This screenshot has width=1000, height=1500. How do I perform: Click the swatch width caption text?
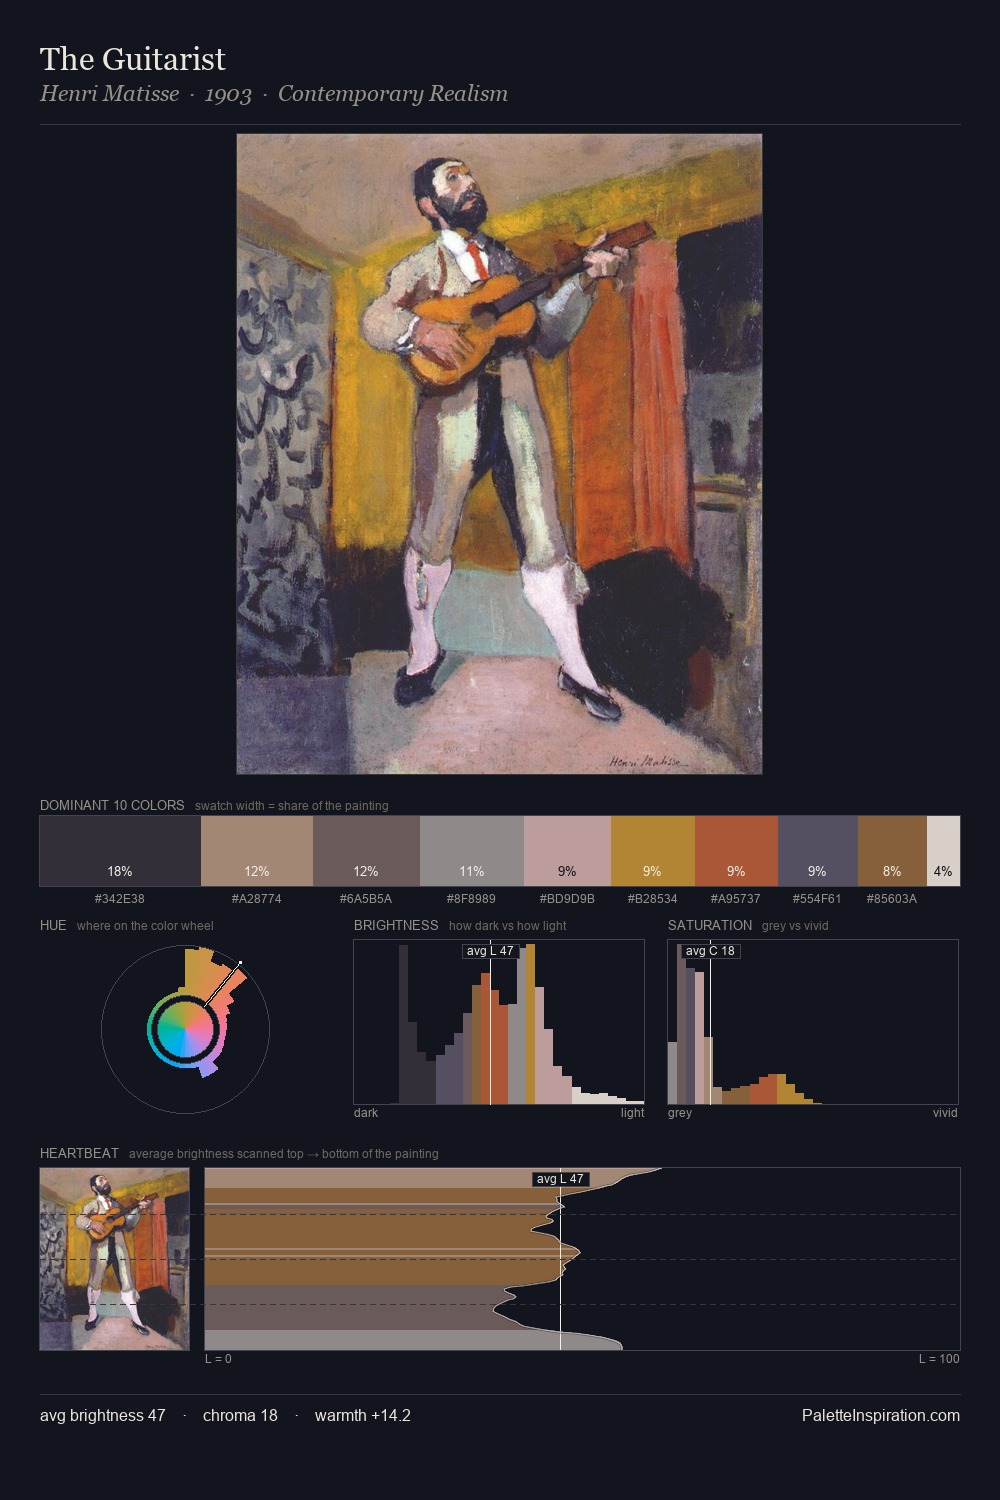[292, 806]
